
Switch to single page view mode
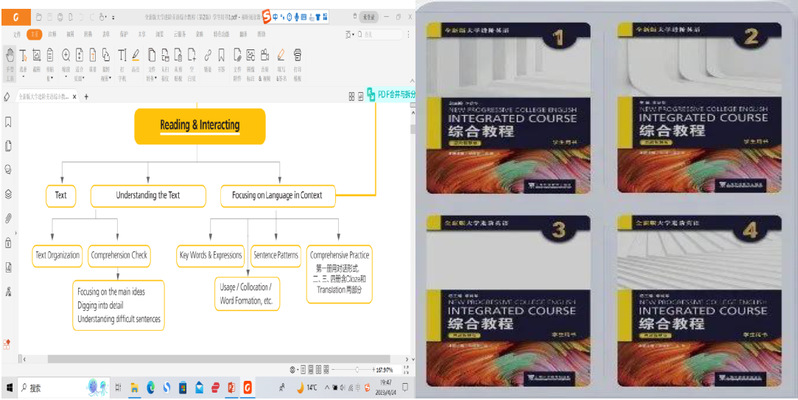(303, 369)
